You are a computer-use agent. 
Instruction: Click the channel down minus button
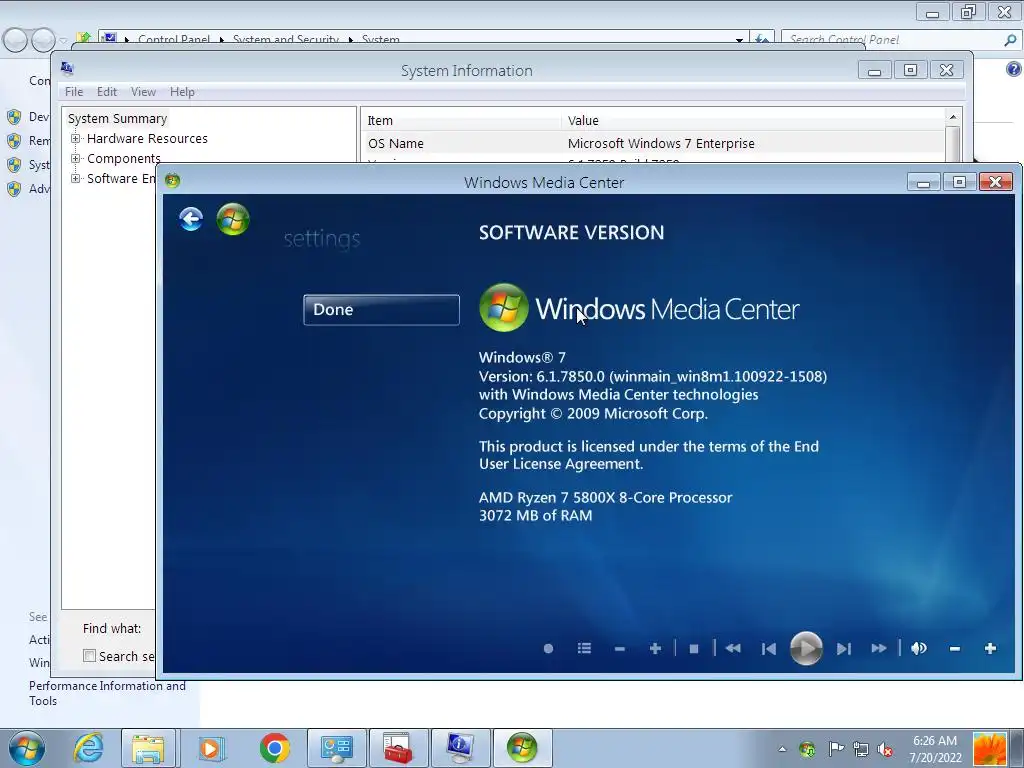coord(620,648)
